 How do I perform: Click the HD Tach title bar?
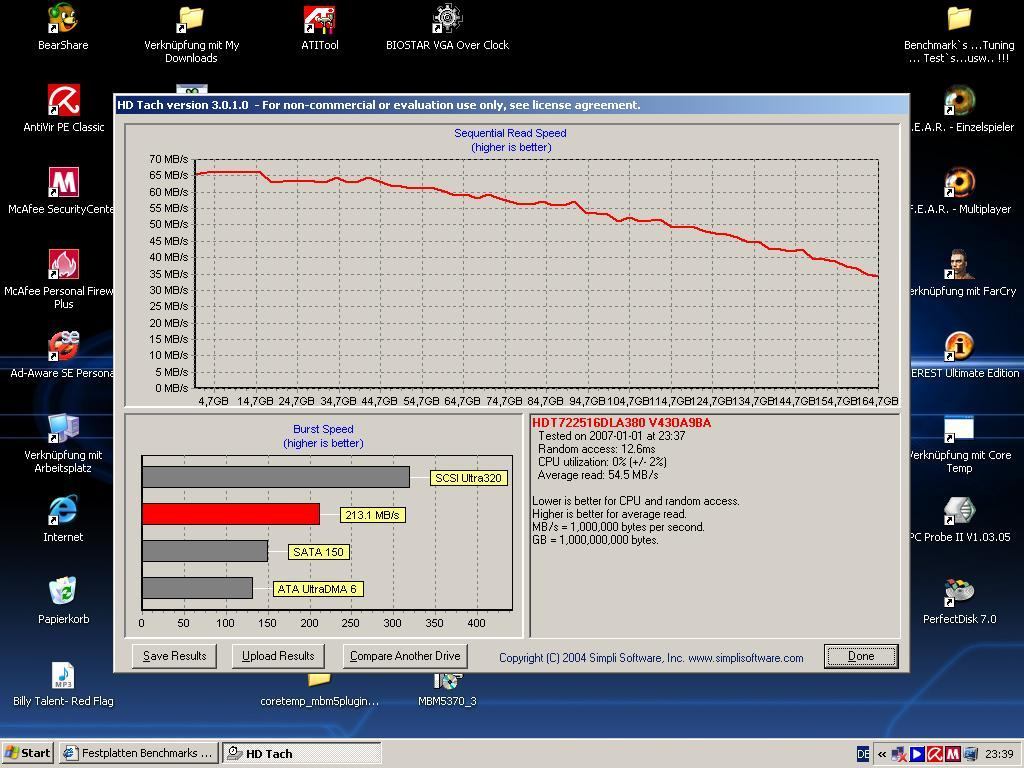click(x=511, y=104)
